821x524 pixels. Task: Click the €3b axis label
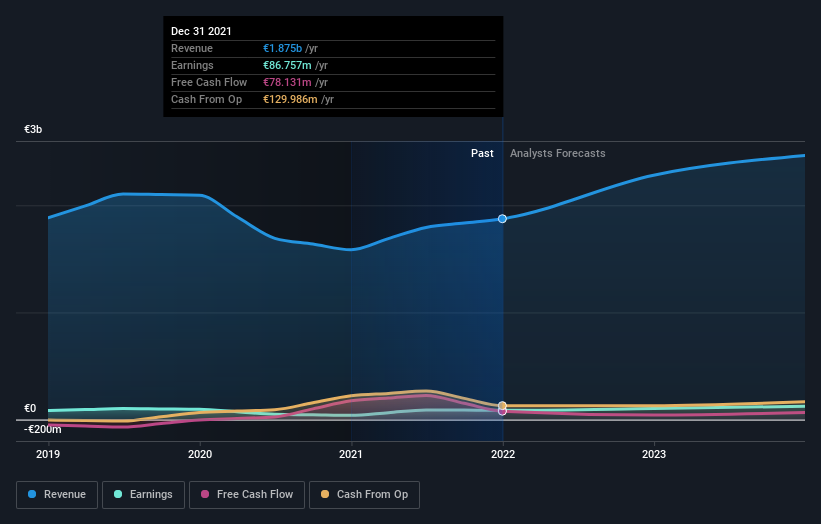pos(33,129)
